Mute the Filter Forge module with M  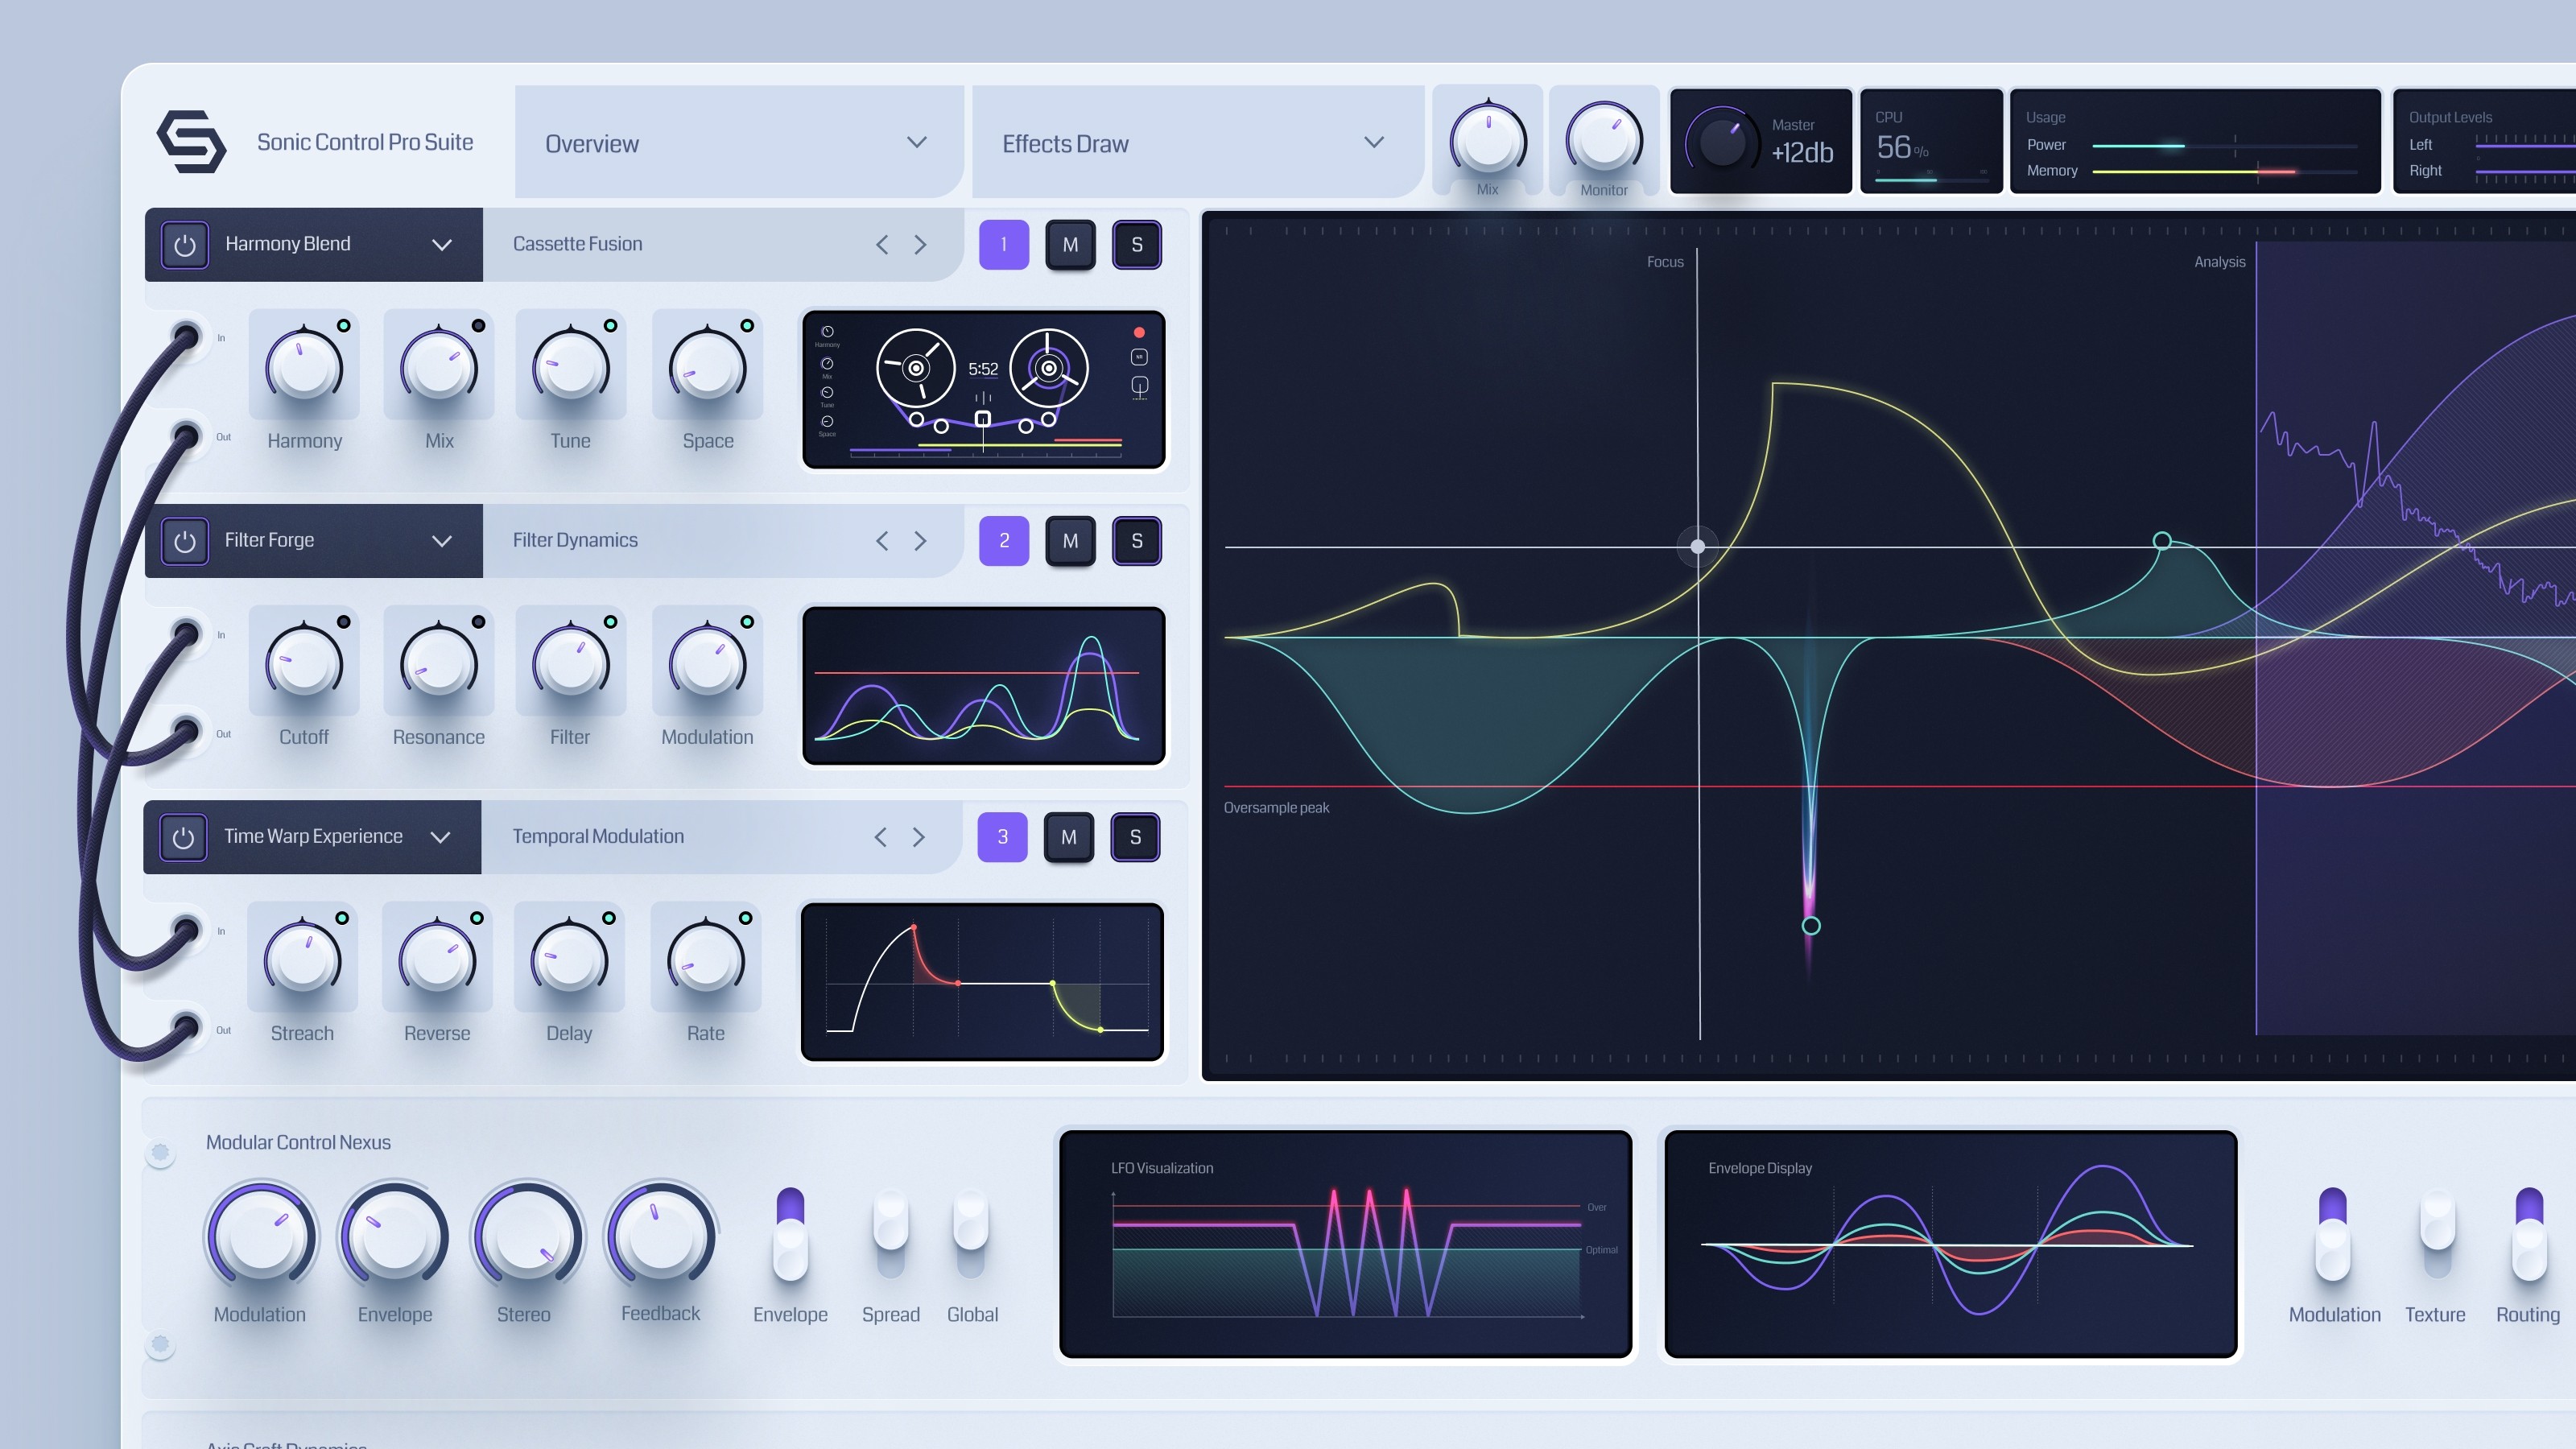(x=1070, y=541)
